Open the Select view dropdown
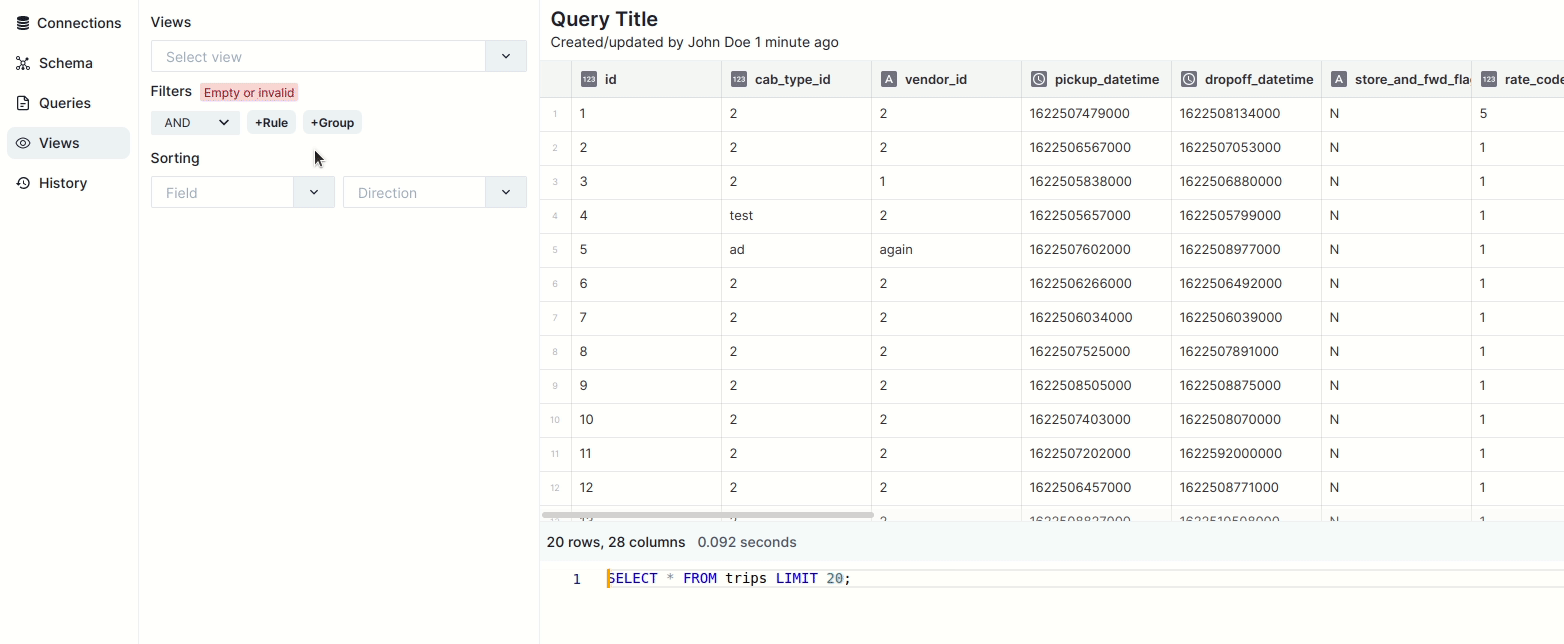1564x644 pixels. 505,57
